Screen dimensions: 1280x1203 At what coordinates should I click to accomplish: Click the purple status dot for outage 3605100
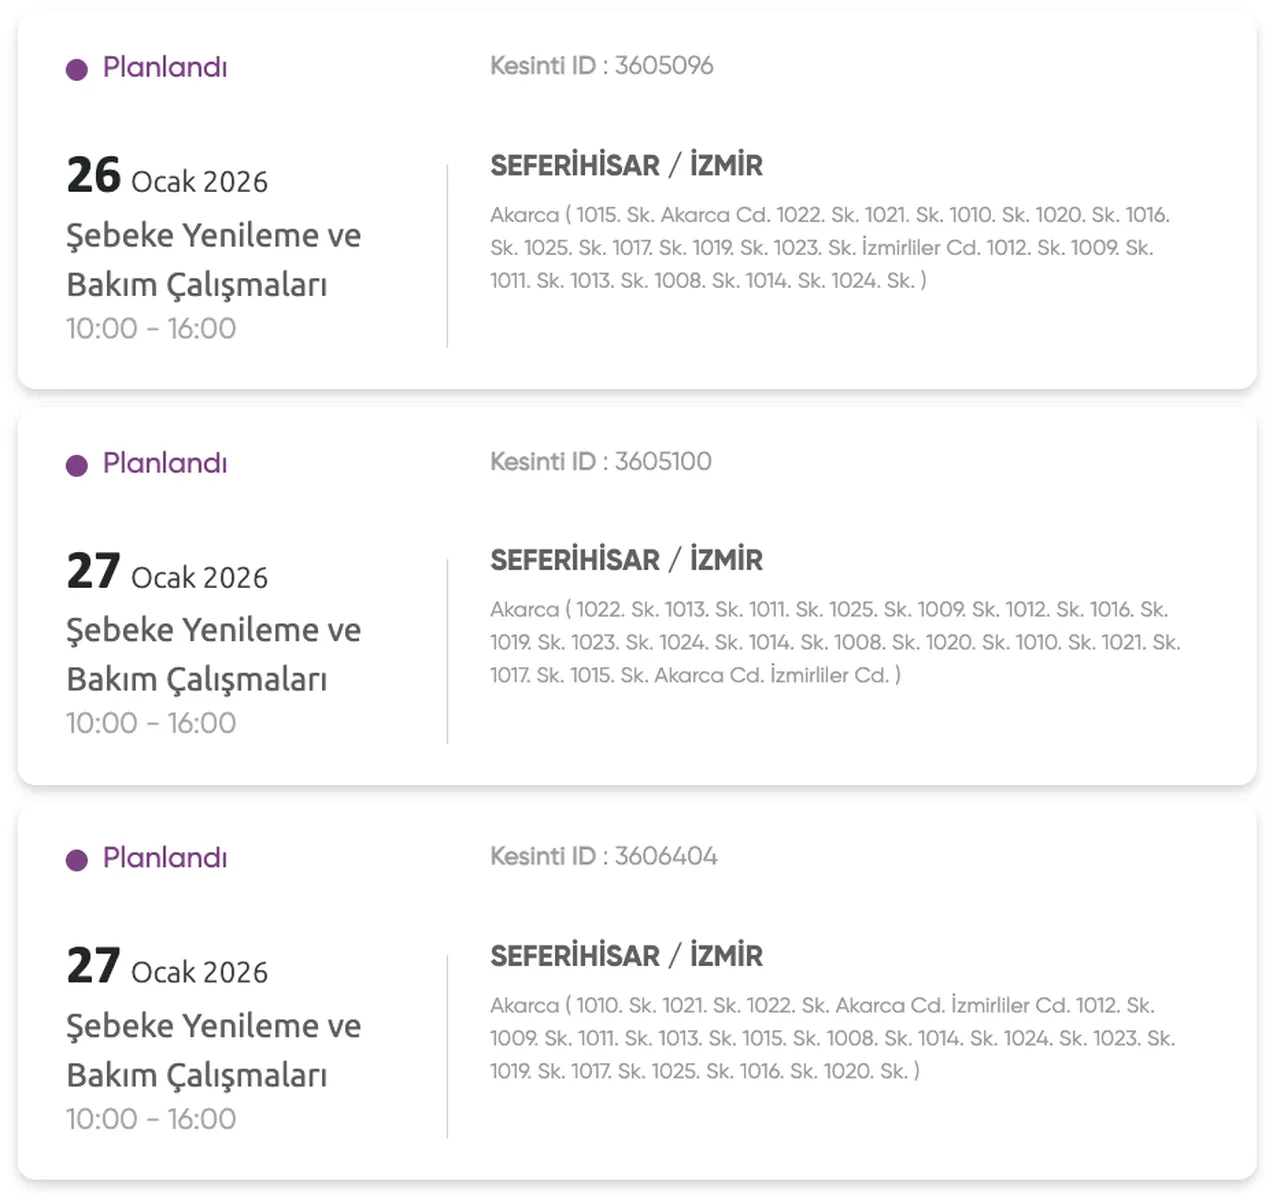tap(77, 466)
